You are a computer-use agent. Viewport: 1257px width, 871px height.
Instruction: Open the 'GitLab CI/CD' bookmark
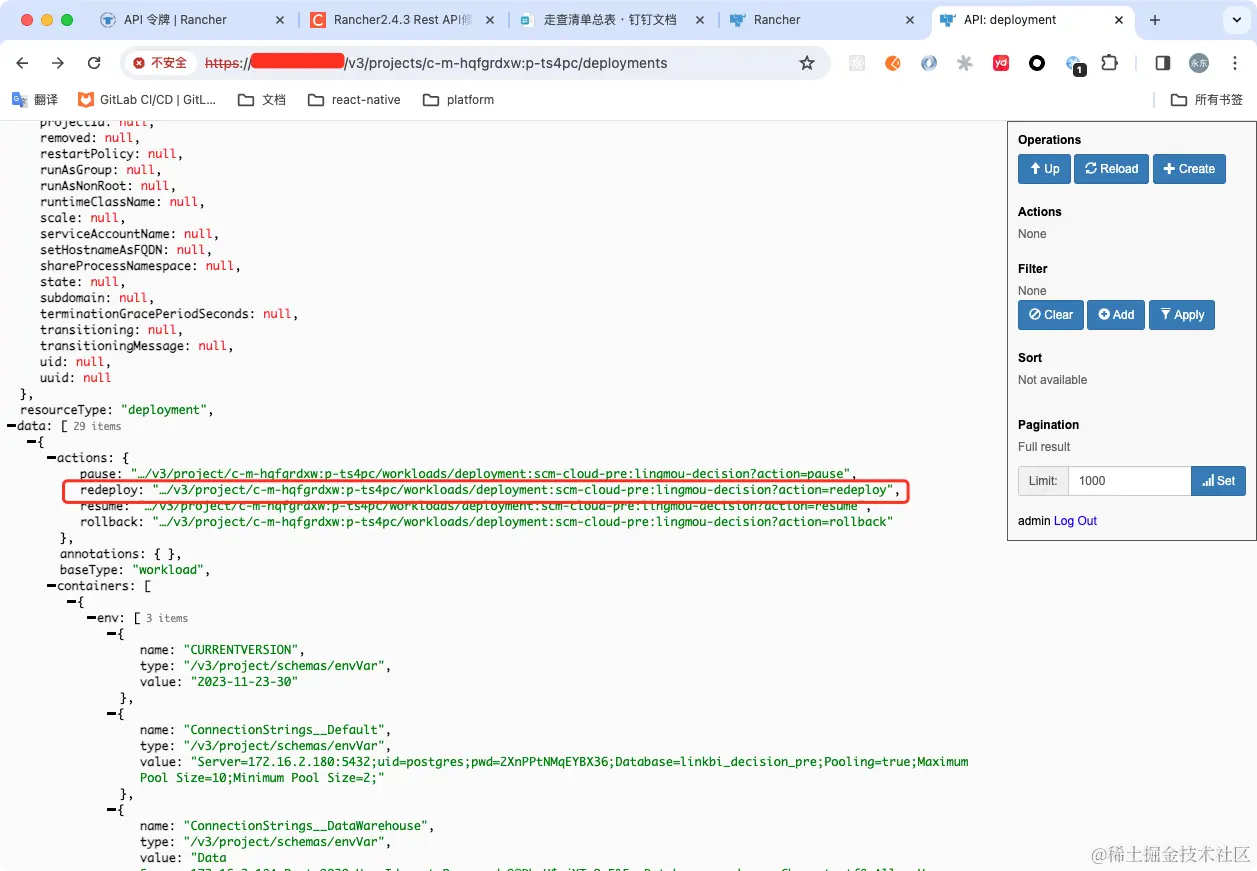[147, 100]
